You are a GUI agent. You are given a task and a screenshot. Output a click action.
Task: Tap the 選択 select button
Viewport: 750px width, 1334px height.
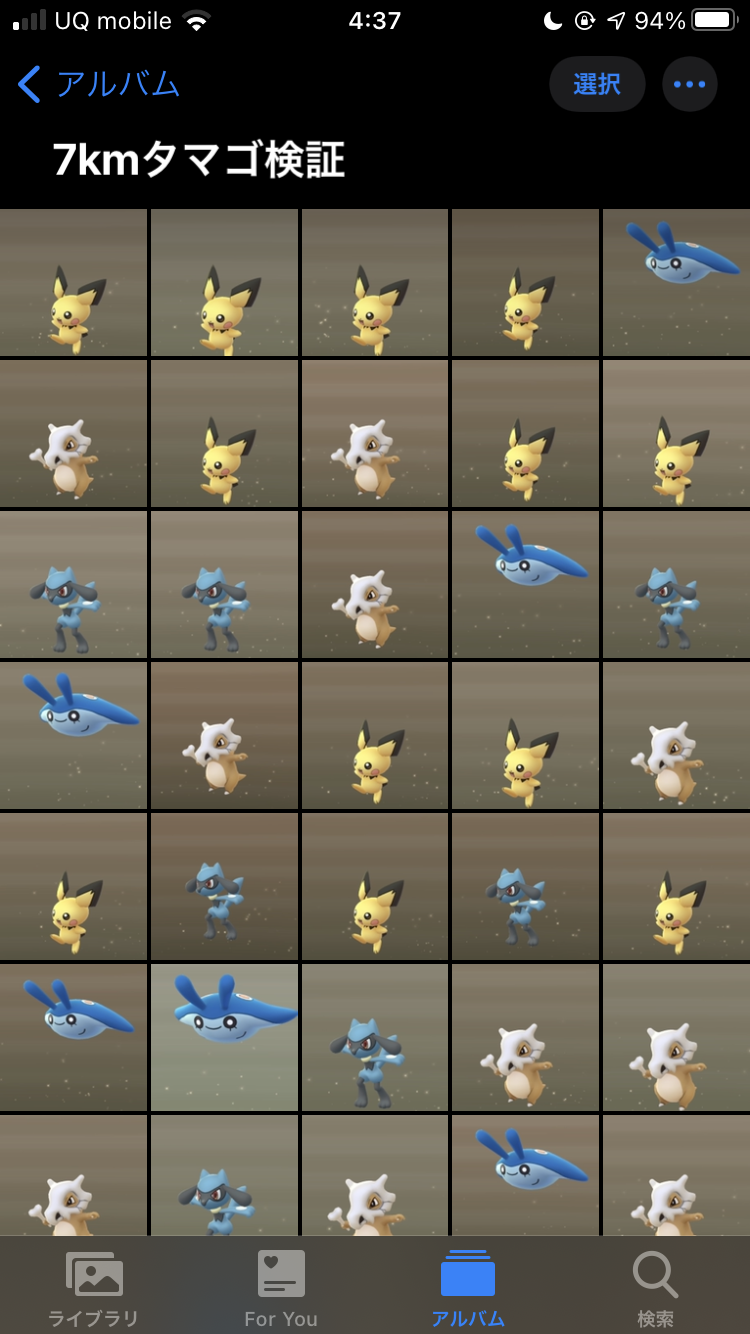[597, 84]
